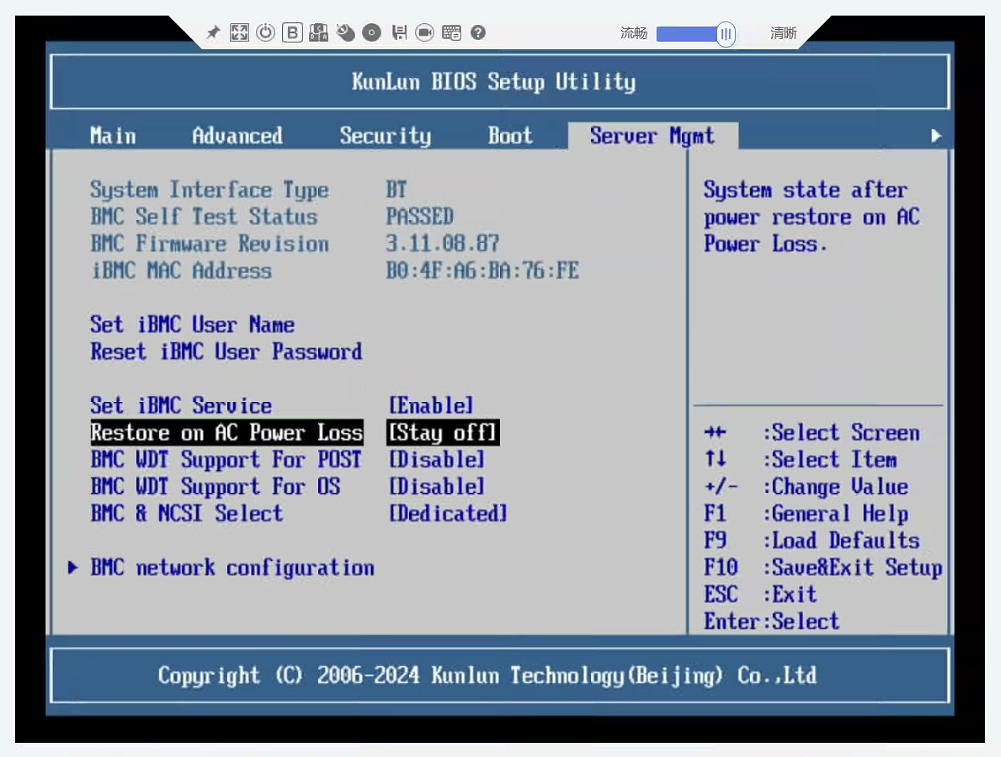Viewport: 1001px width, 757px height.
Task: Select Set iBMC User Name
Action: [x=192, y=324]
